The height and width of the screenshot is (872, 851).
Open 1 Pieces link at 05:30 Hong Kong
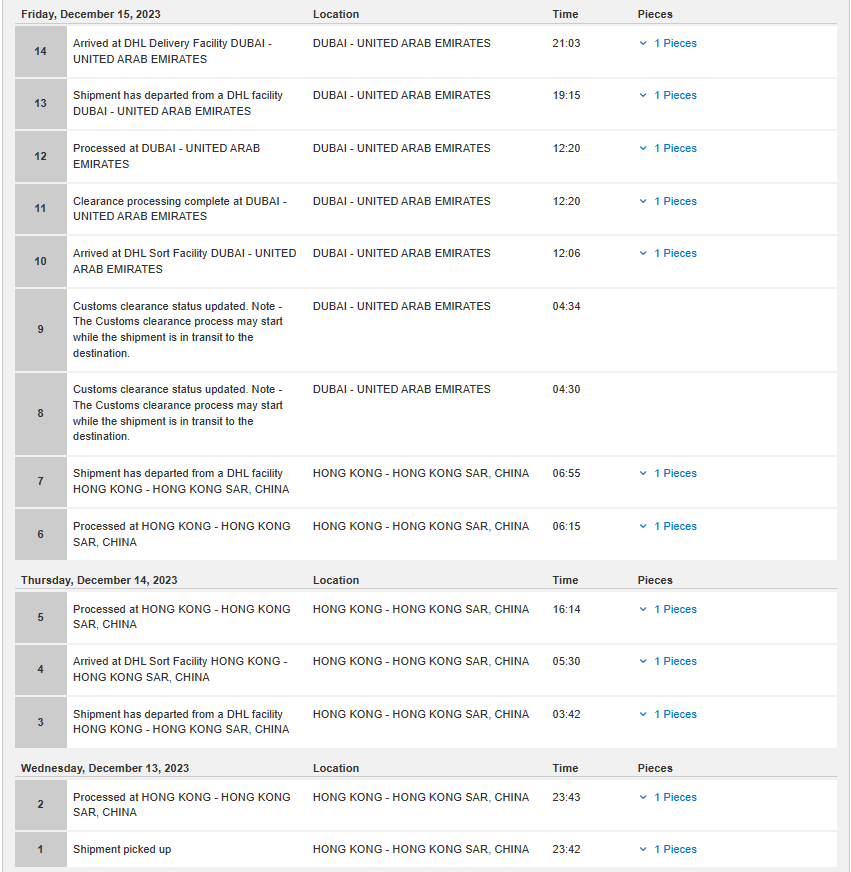(x=675, y=661)
